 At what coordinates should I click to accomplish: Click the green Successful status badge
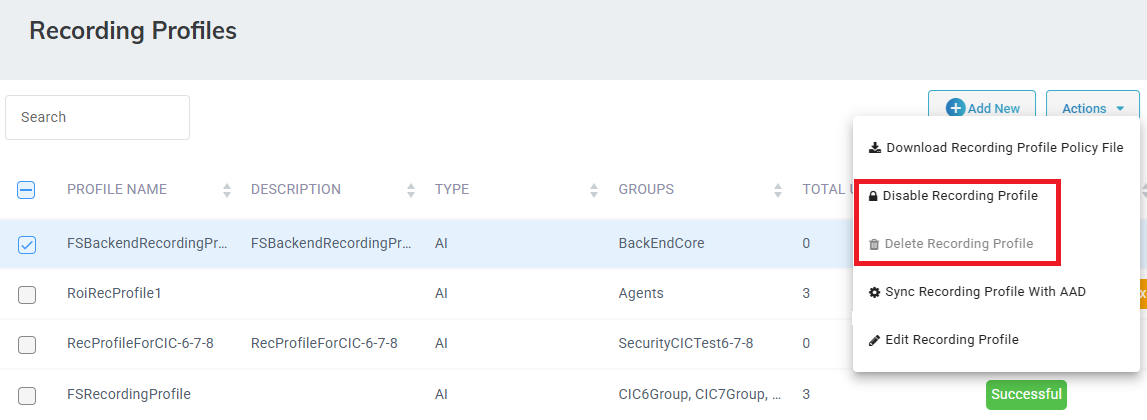point(1026,394)
